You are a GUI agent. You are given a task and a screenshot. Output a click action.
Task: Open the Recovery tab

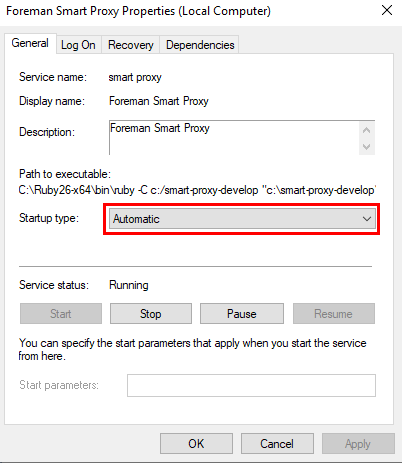click(131, 45)
